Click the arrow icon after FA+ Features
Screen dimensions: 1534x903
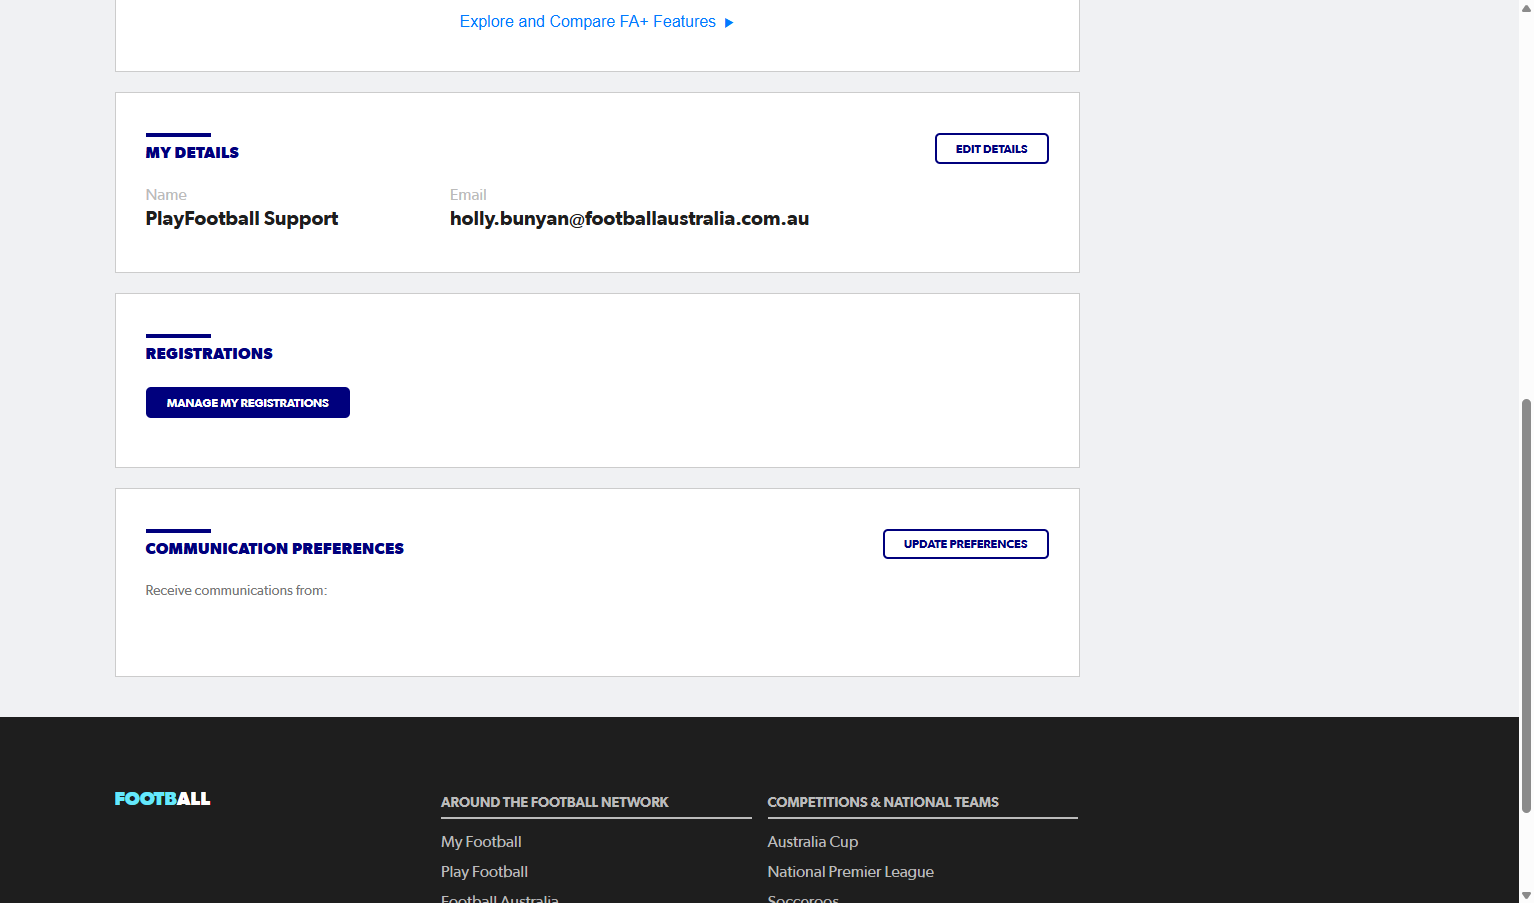(729, 23)
